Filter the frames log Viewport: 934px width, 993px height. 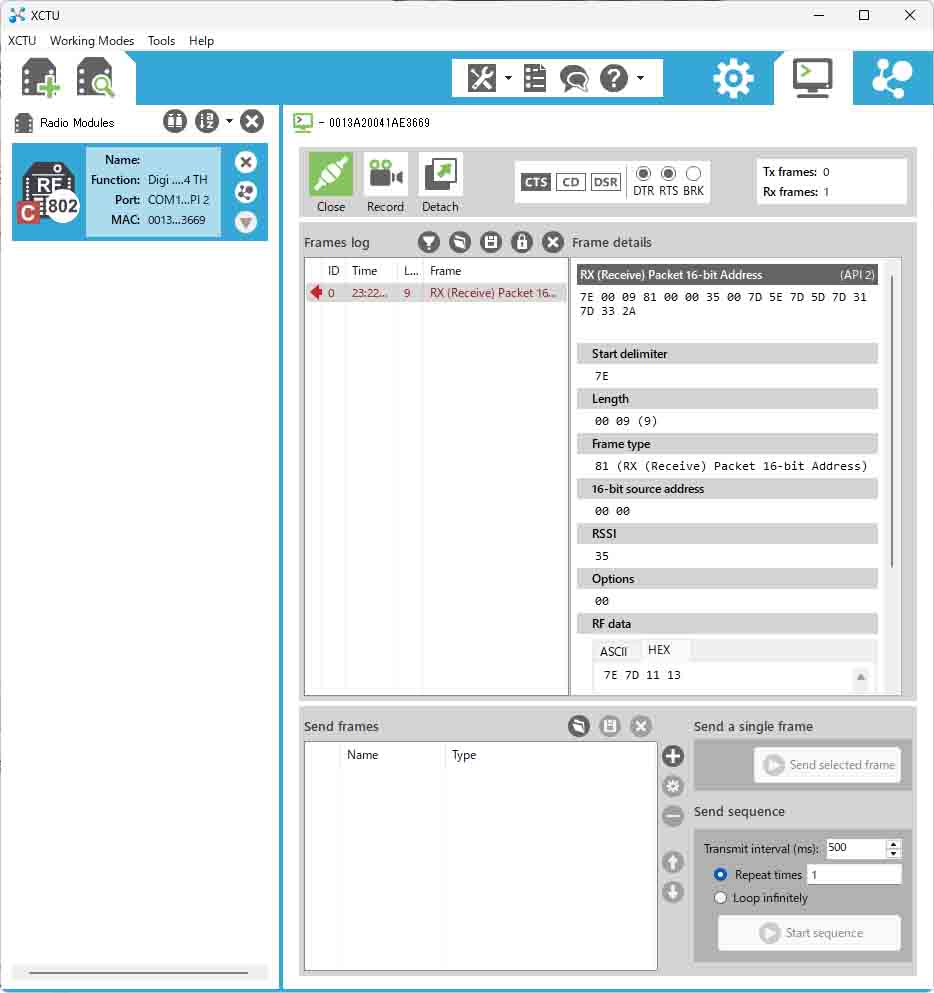(429, 242)
